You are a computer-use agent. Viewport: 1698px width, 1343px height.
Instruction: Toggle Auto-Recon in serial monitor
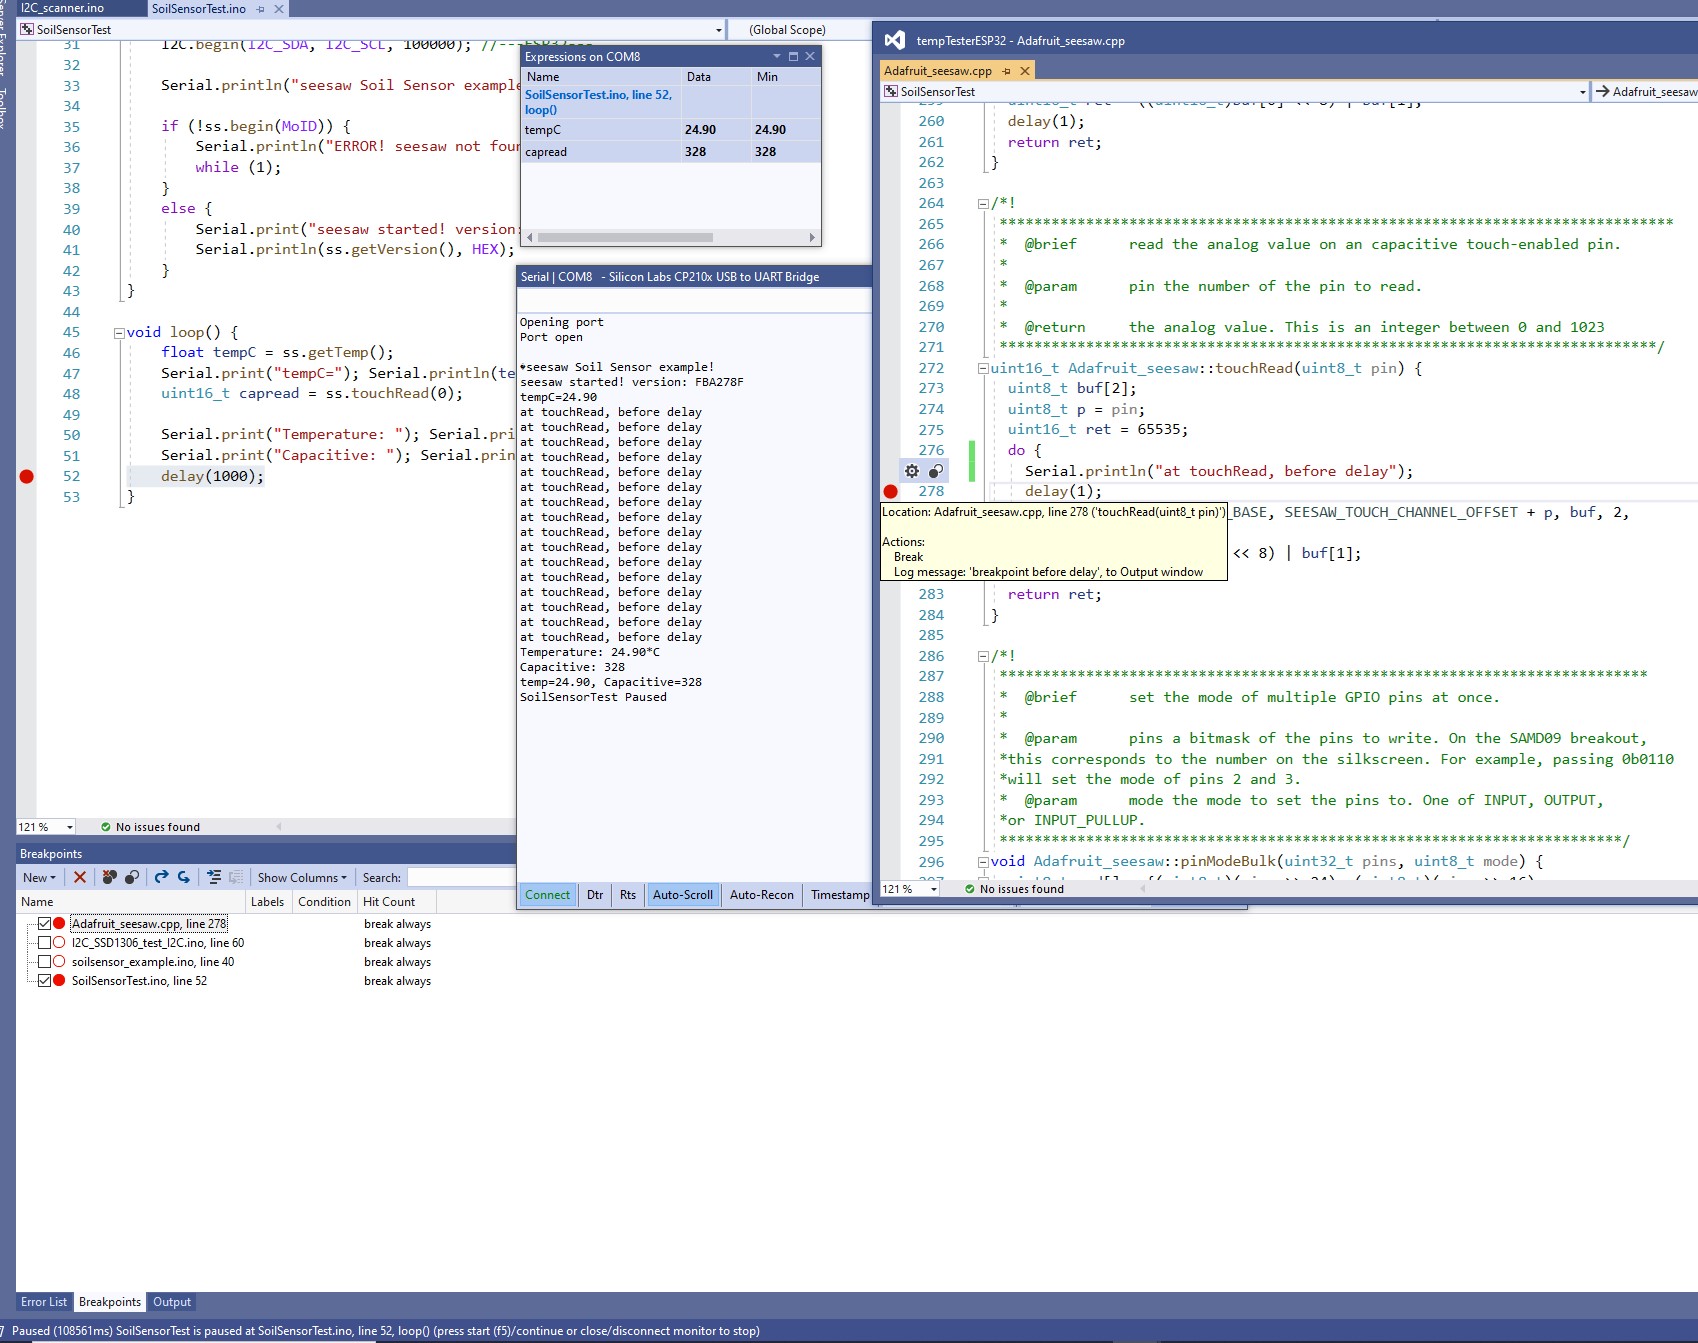762,895
